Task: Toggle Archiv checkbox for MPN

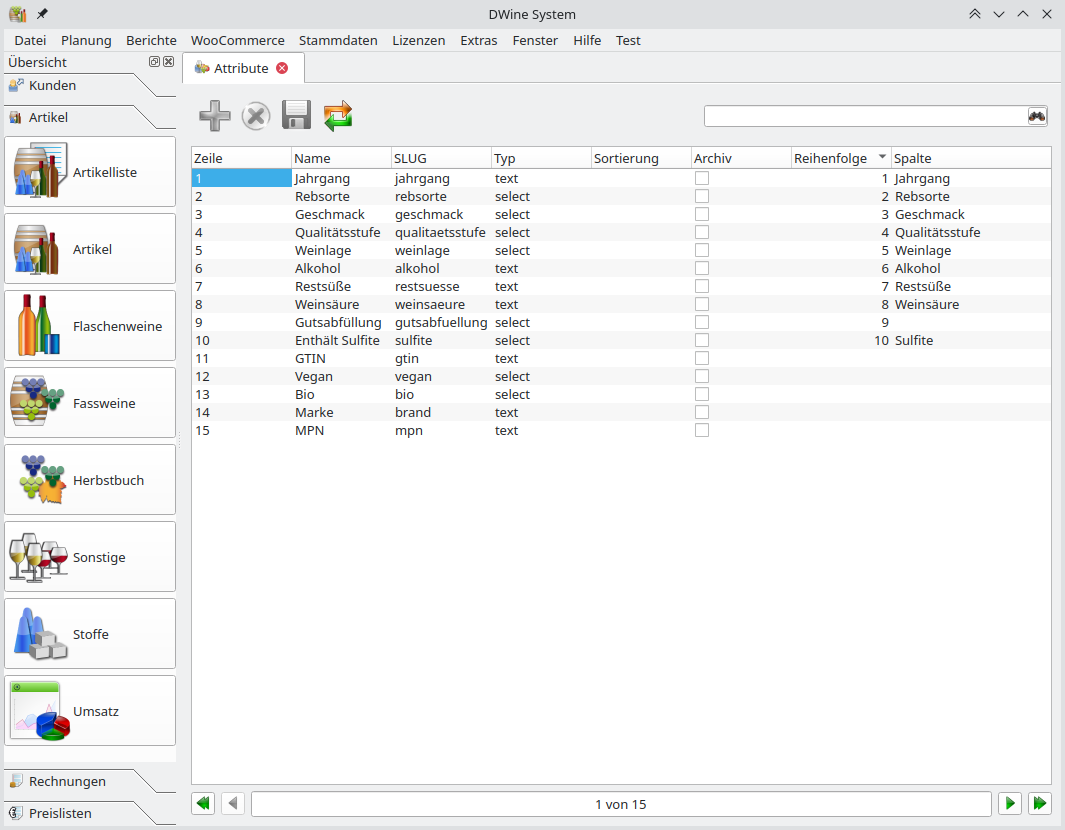Action: [x=702, y=430]
